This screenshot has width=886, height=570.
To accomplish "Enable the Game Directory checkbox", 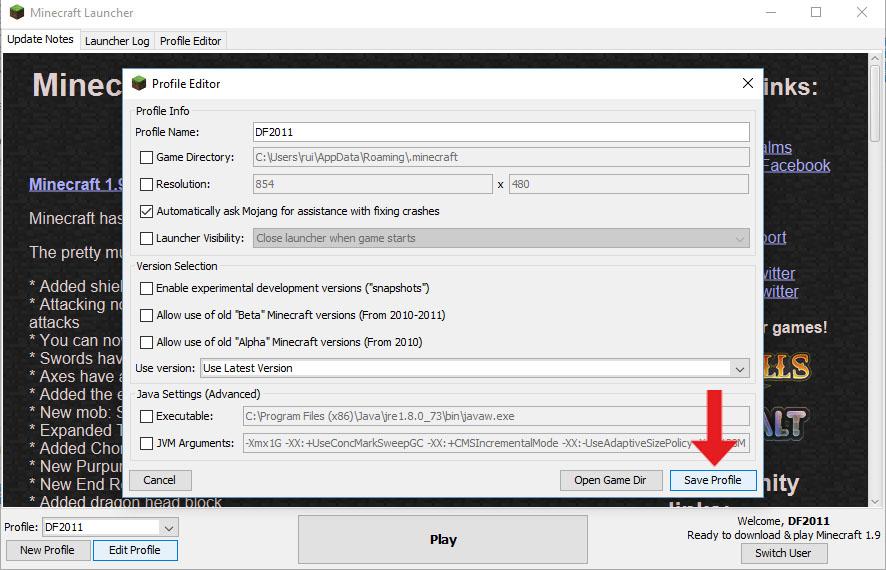I will [147, 157].
